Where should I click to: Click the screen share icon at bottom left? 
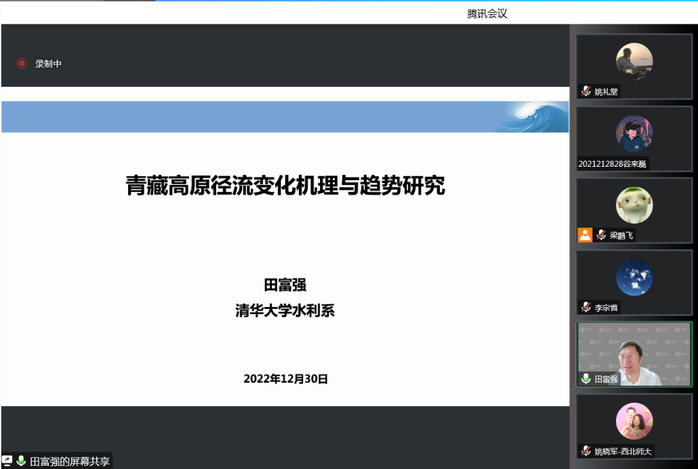tap(7, 461)
